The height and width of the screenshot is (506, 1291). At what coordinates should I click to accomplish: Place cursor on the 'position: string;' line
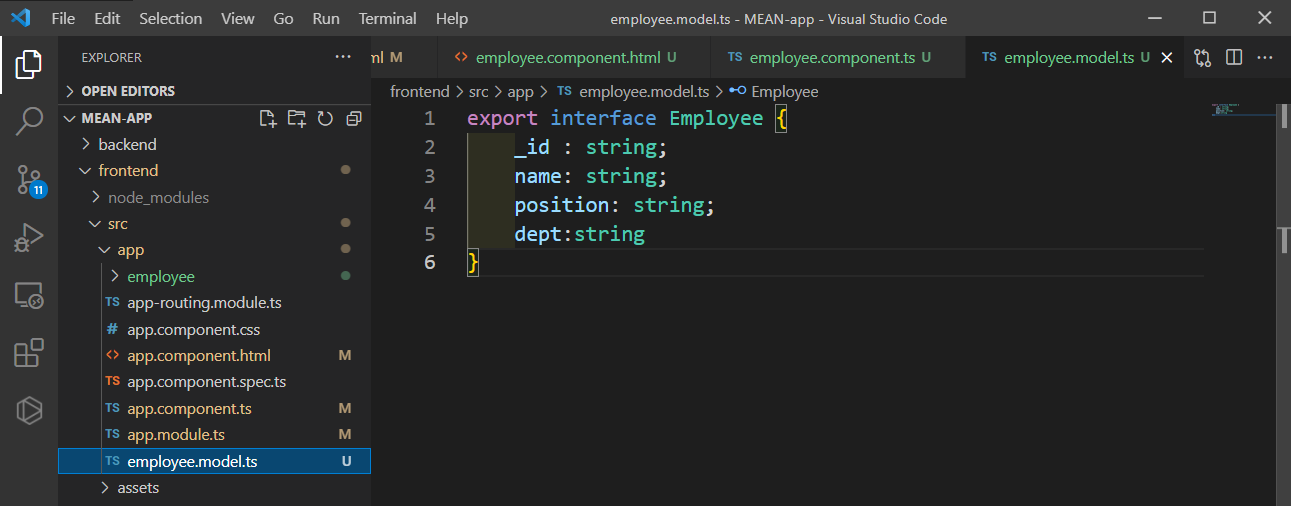coord(615,205)
